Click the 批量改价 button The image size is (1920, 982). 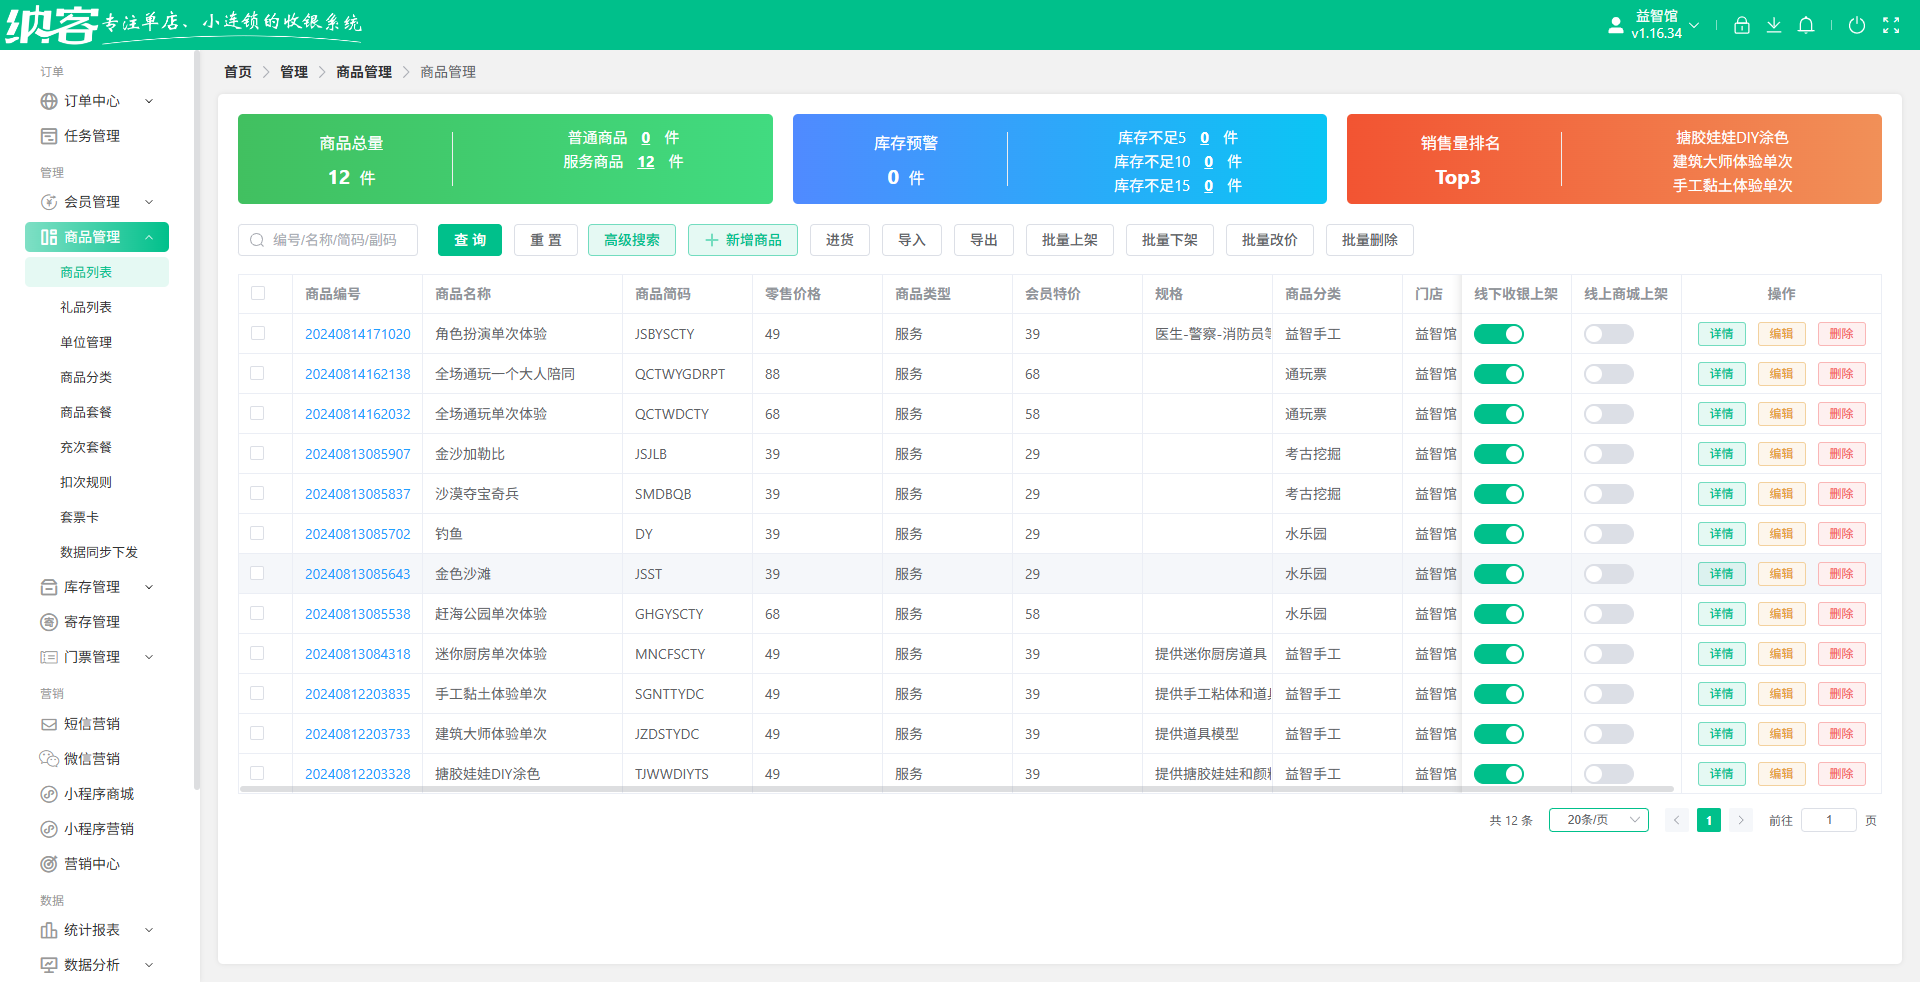(1270, 240)
